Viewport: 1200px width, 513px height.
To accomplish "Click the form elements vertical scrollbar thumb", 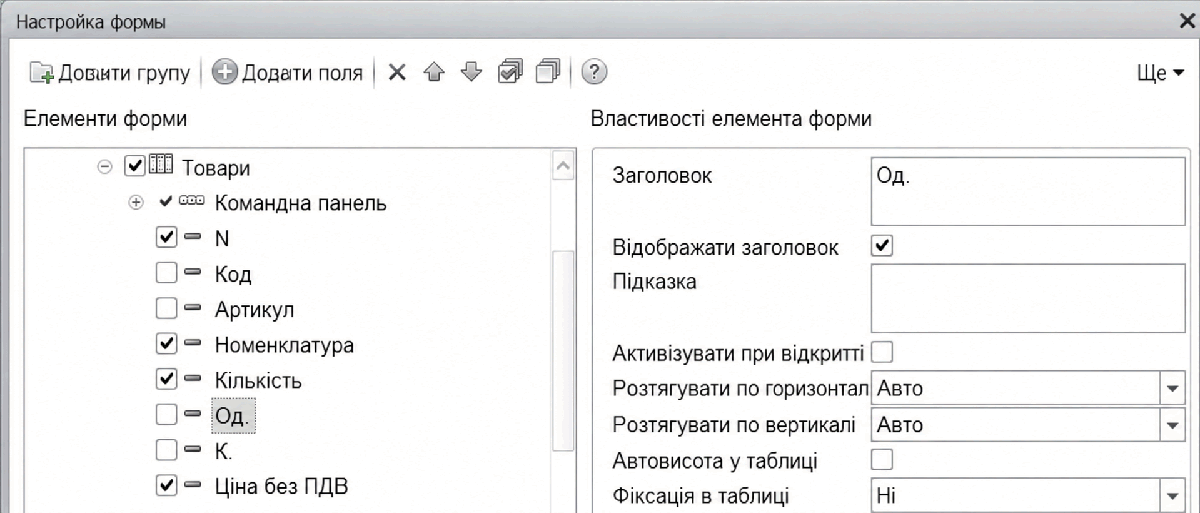I will (563, 350).
